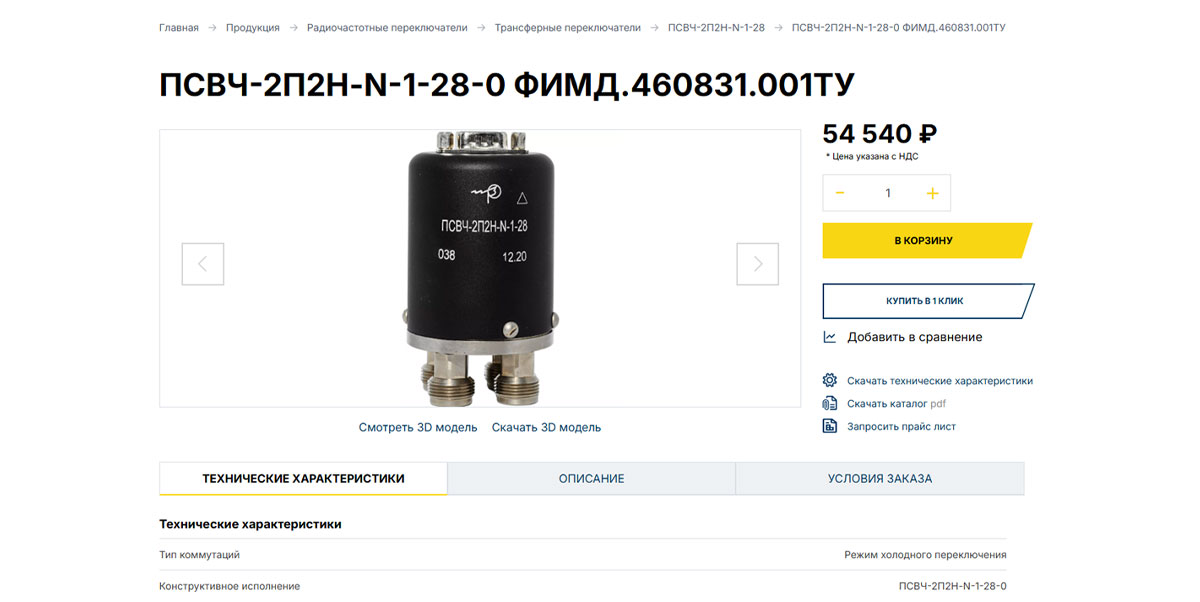The image size is (1200, 602).
Task: Show the next product image arrow
Action: pyautogui.click(x=758, y=264)
